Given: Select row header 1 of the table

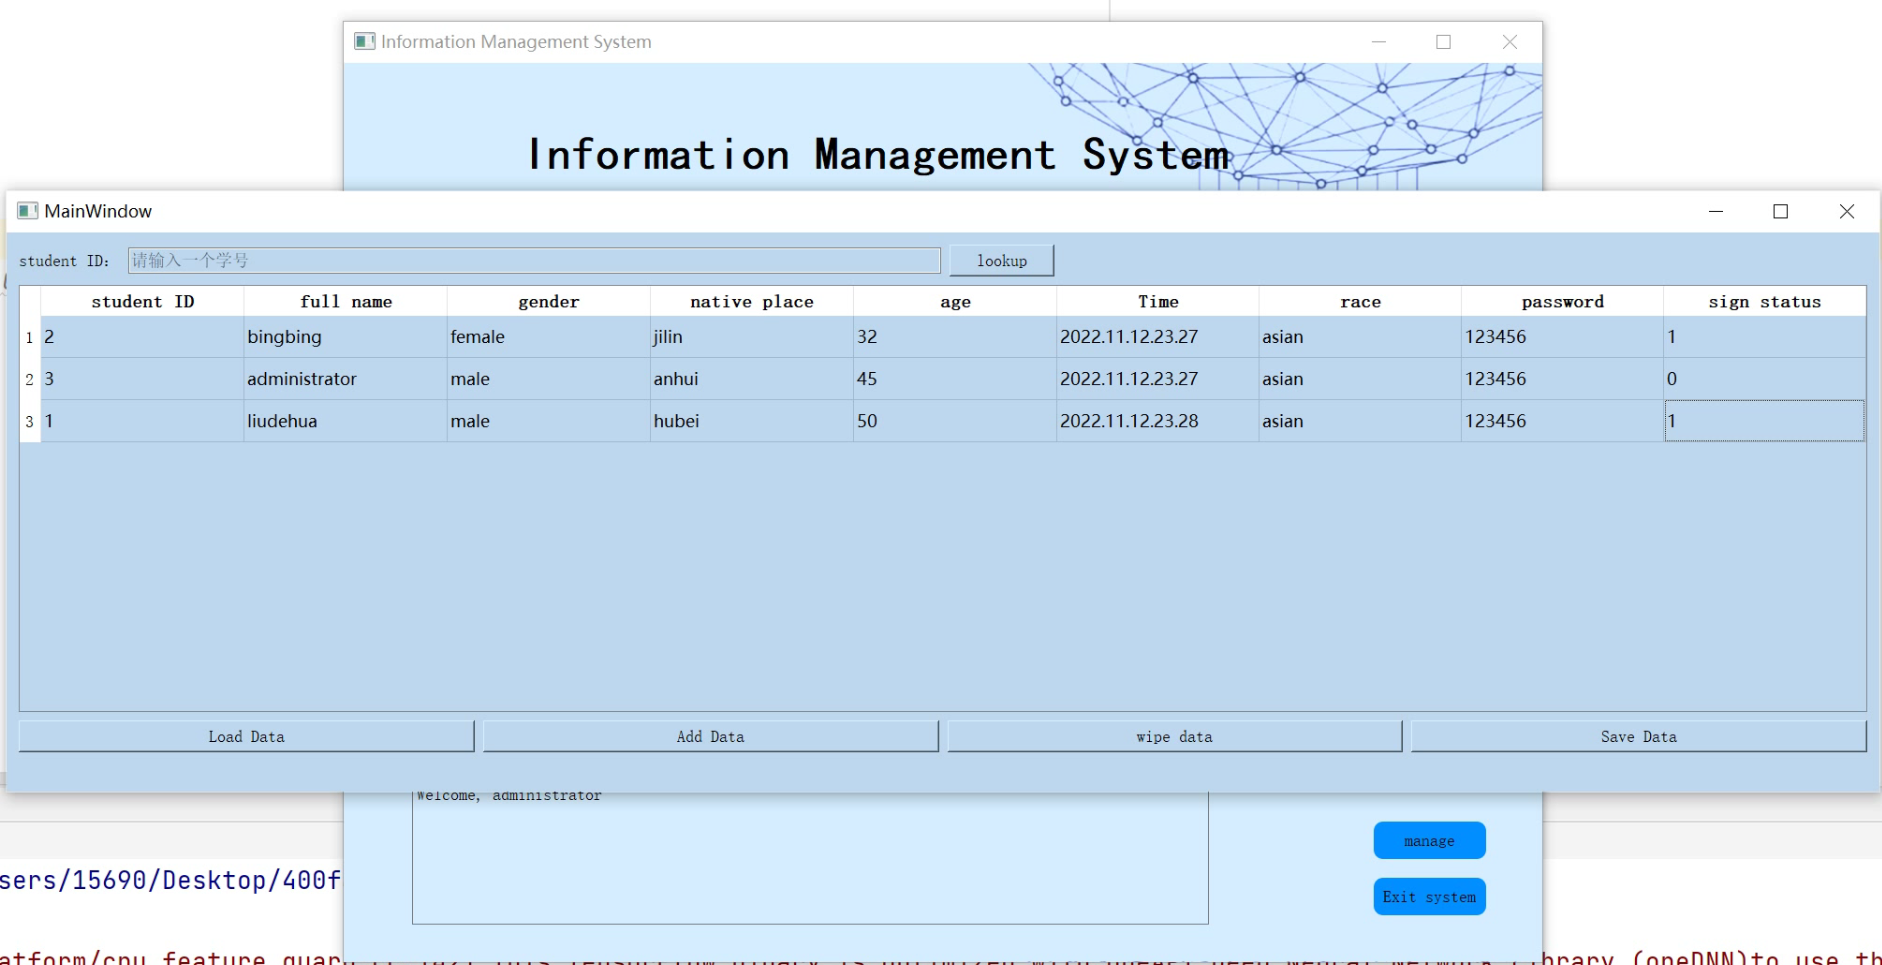Looking at the screenshot, I should click(x=30, y=337).
